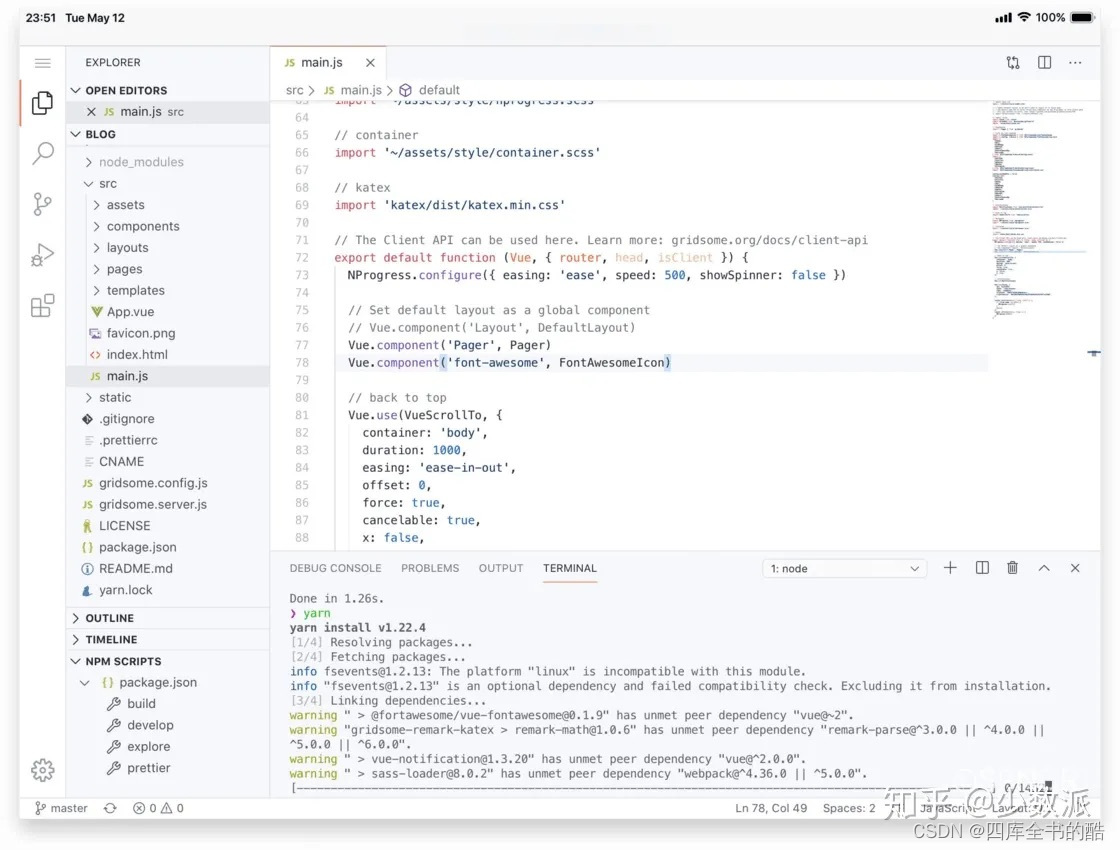Switch to the DEBUG CONSOLE tab

(335, 568)
